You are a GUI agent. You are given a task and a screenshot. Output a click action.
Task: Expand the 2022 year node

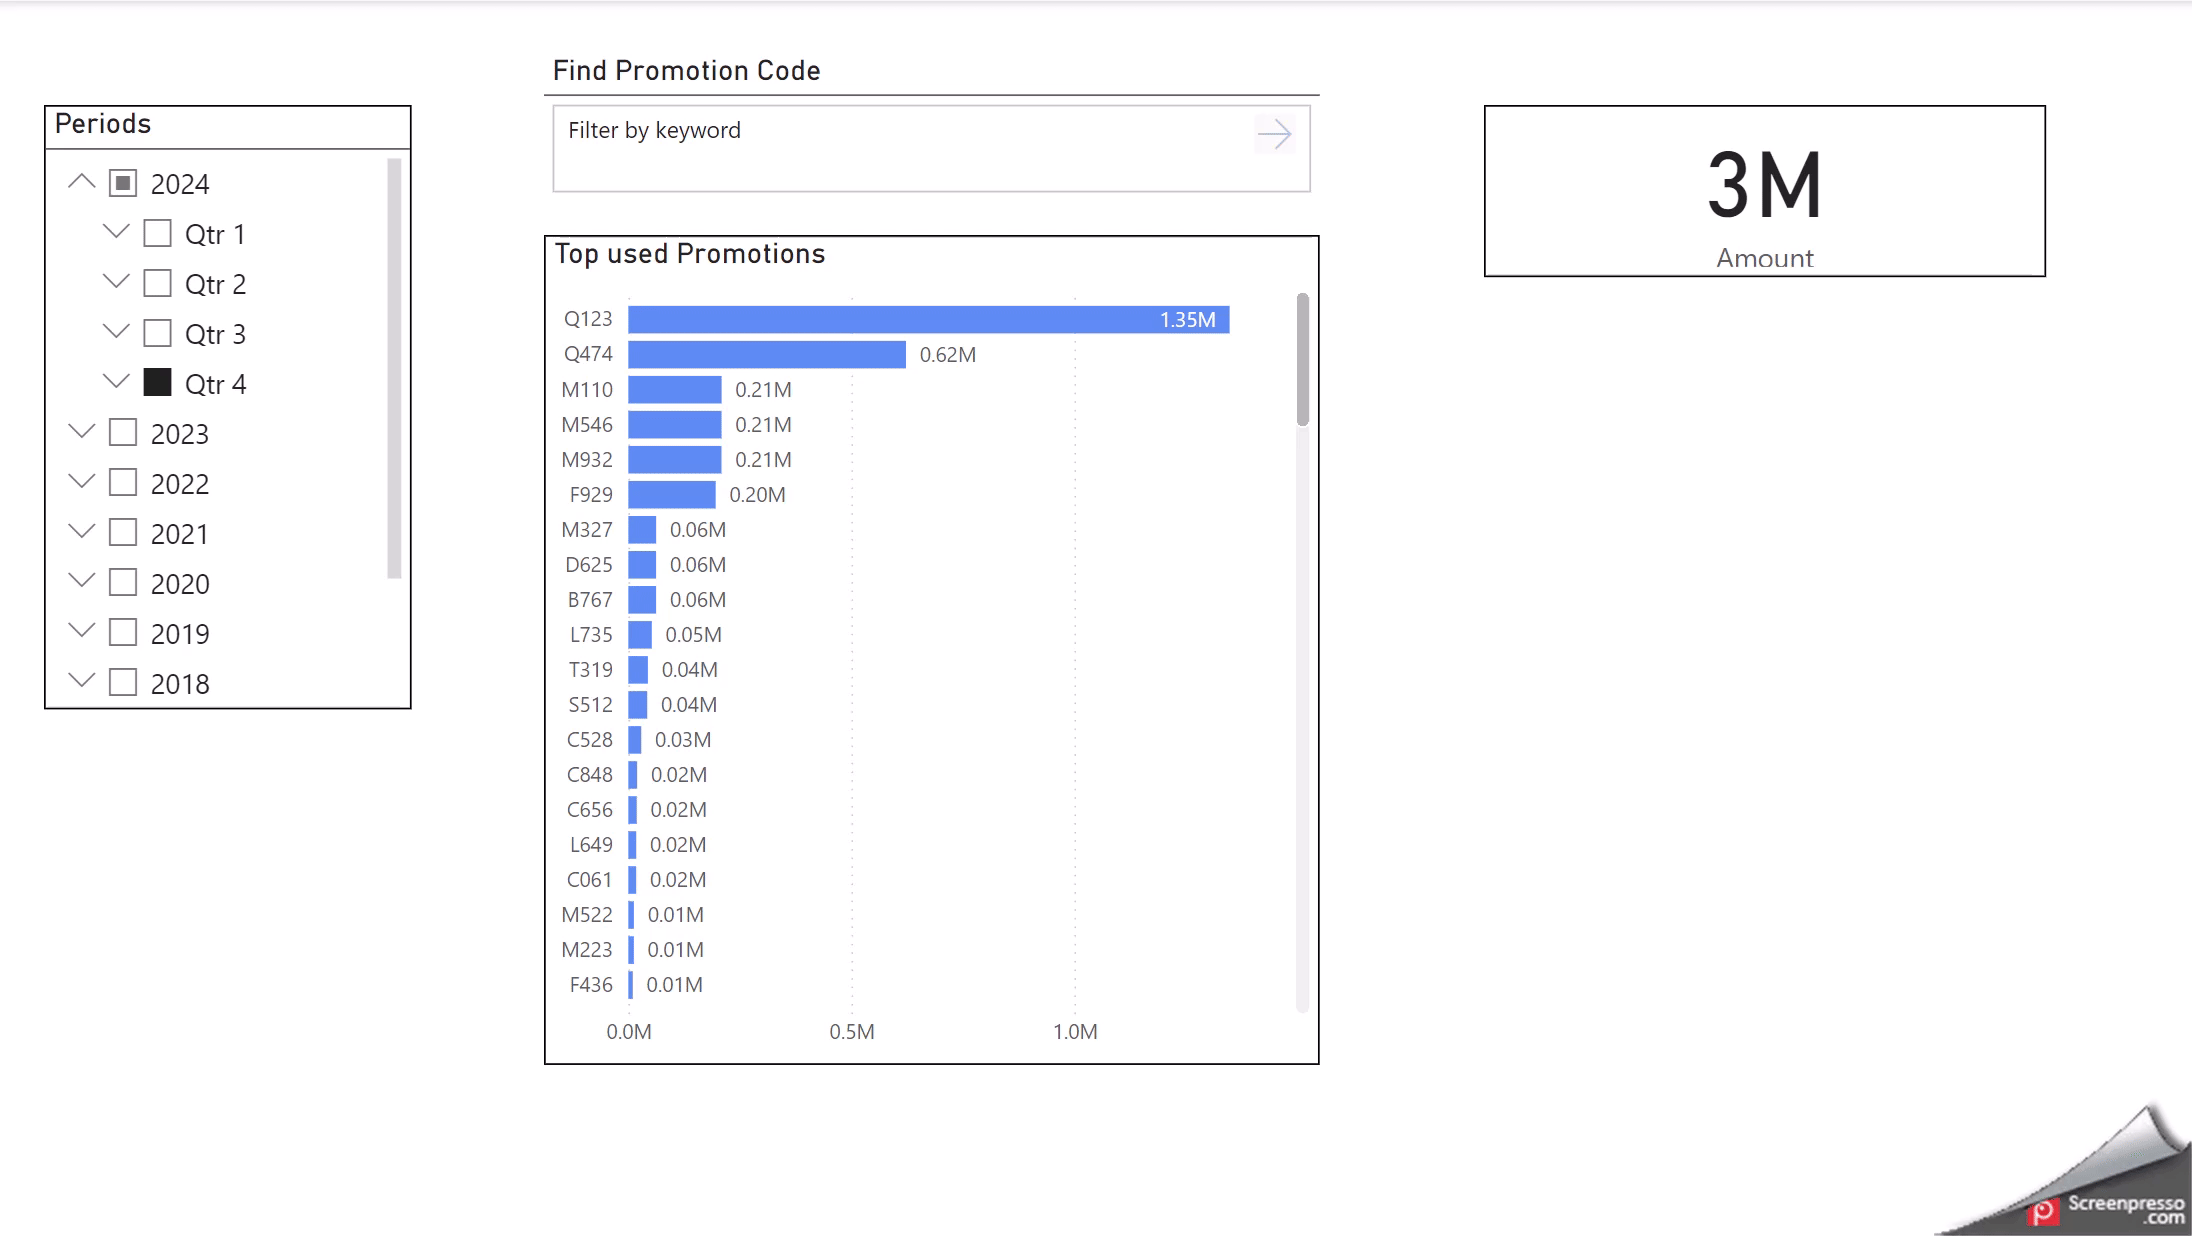(82, 482)
